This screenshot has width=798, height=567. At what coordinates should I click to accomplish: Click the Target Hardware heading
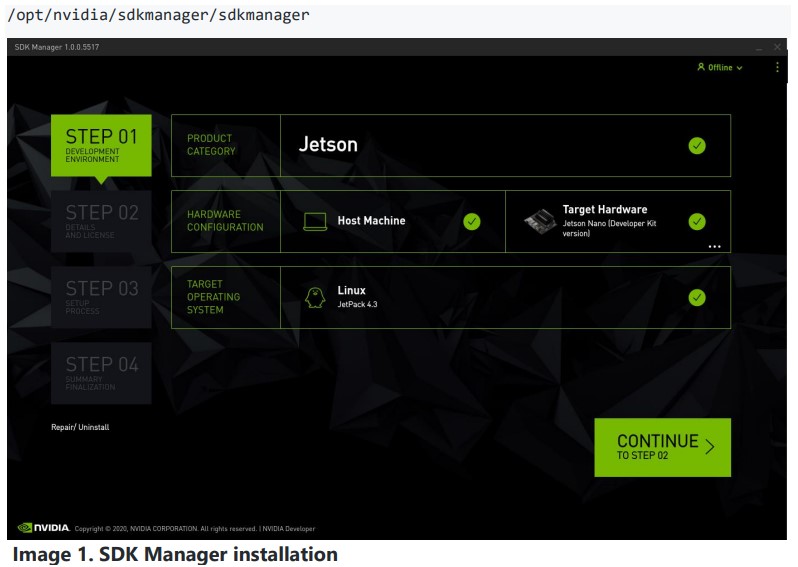point(605,209)
